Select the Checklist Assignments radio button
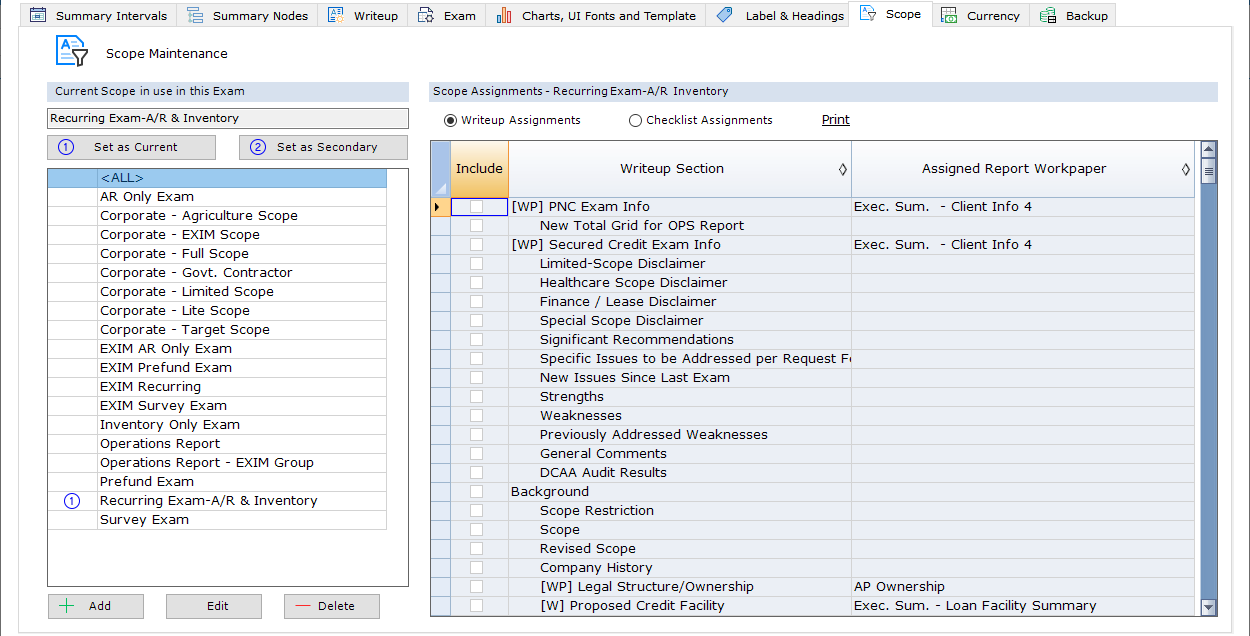1250x636 pixels. tap(636, 121)
